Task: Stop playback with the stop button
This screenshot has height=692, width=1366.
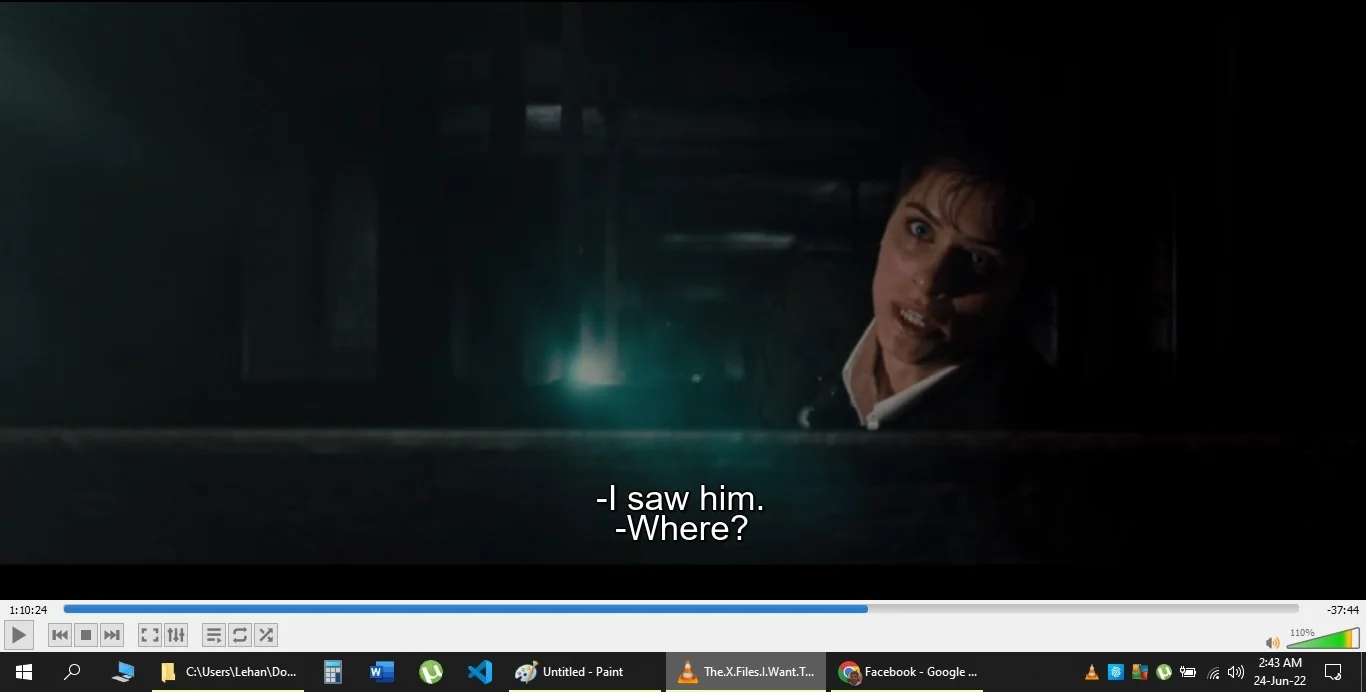Action: point(86,635)
